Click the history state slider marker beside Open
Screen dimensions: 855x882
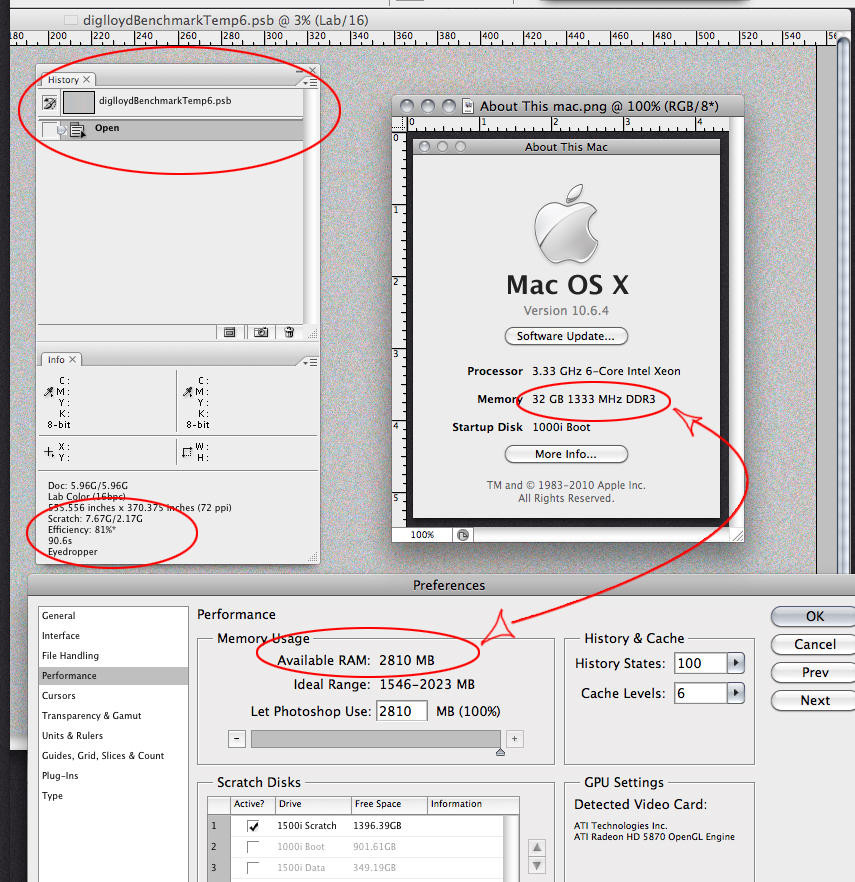(x=62, y=130)
